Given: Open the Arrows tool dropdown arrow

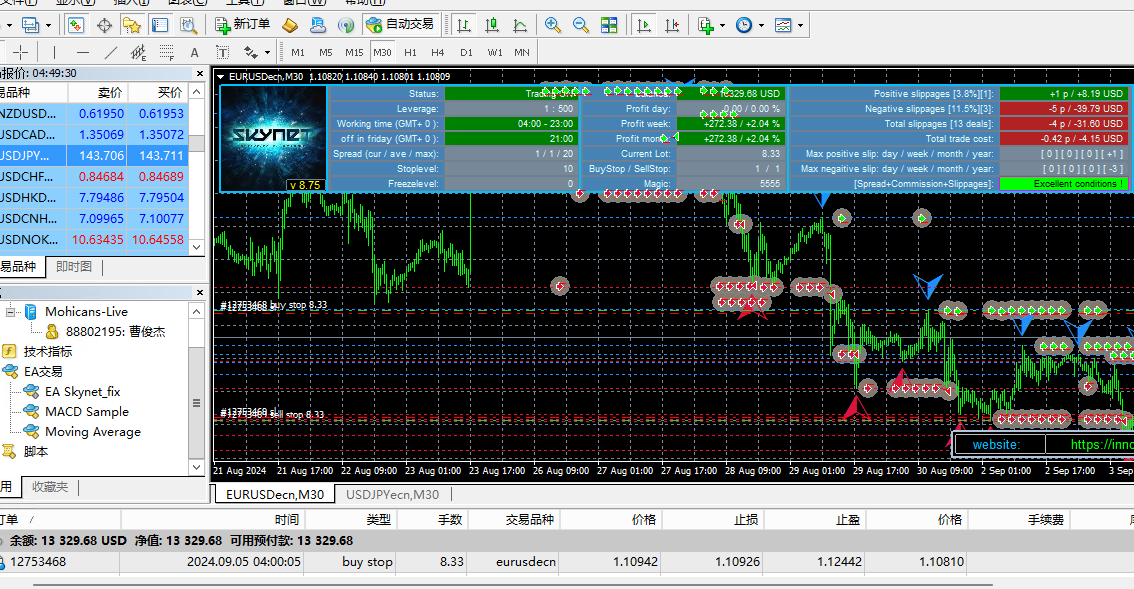Looking at the screenshot, I should coord(267,52).
